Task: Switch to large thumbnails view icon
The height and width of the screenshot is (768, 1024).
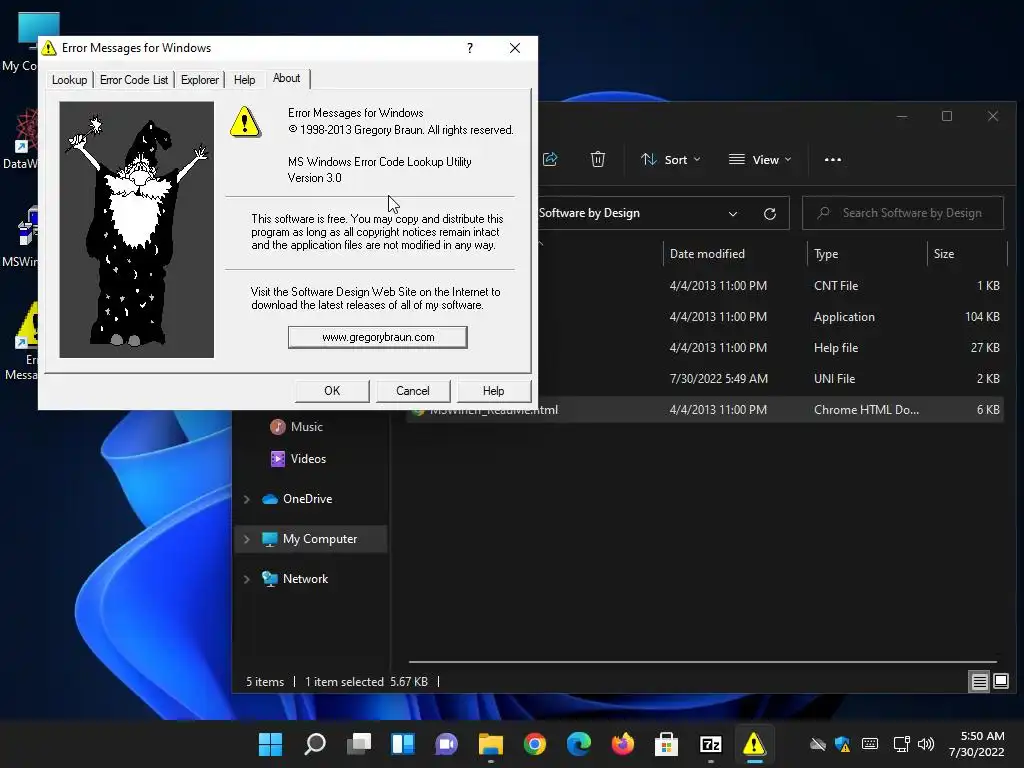Action: pos(1000,682)
